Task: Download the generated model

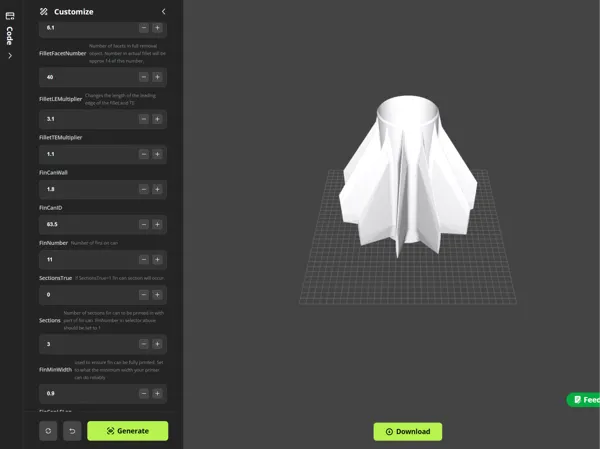Action: click(408, 431)
